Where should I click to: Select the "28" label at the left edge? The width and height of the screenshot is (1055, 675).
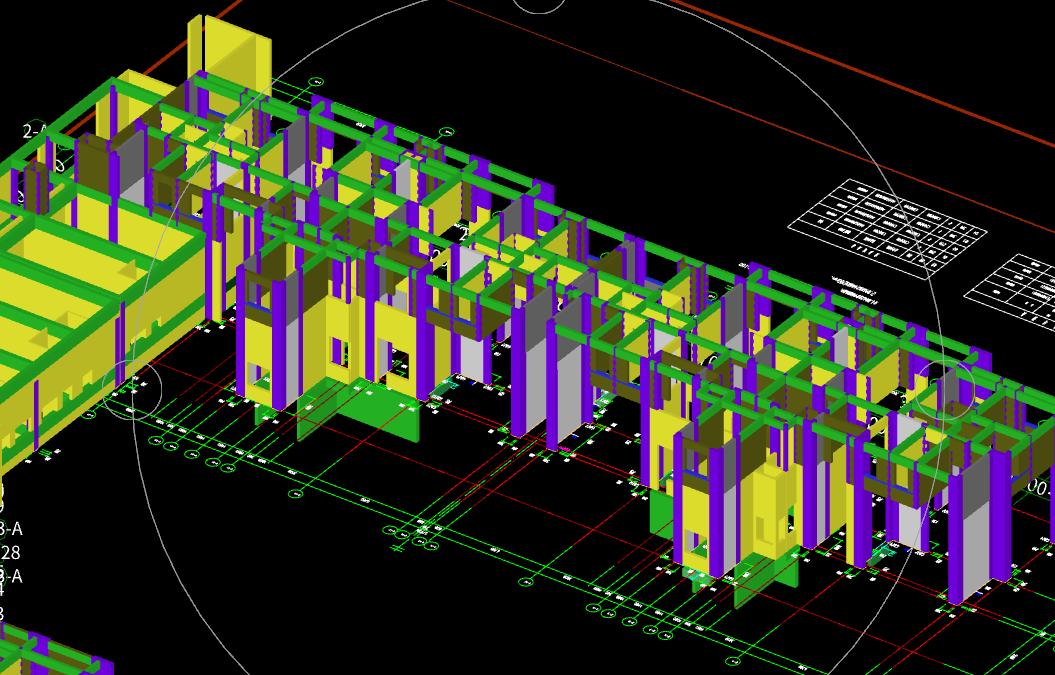(x=11, y=553)
